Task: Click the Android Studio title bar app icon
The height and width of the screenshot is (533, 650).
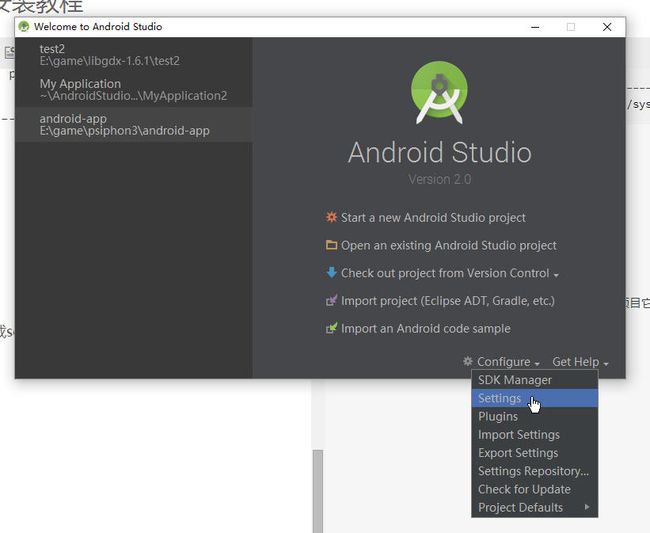Action: click(x=24, y=27)
